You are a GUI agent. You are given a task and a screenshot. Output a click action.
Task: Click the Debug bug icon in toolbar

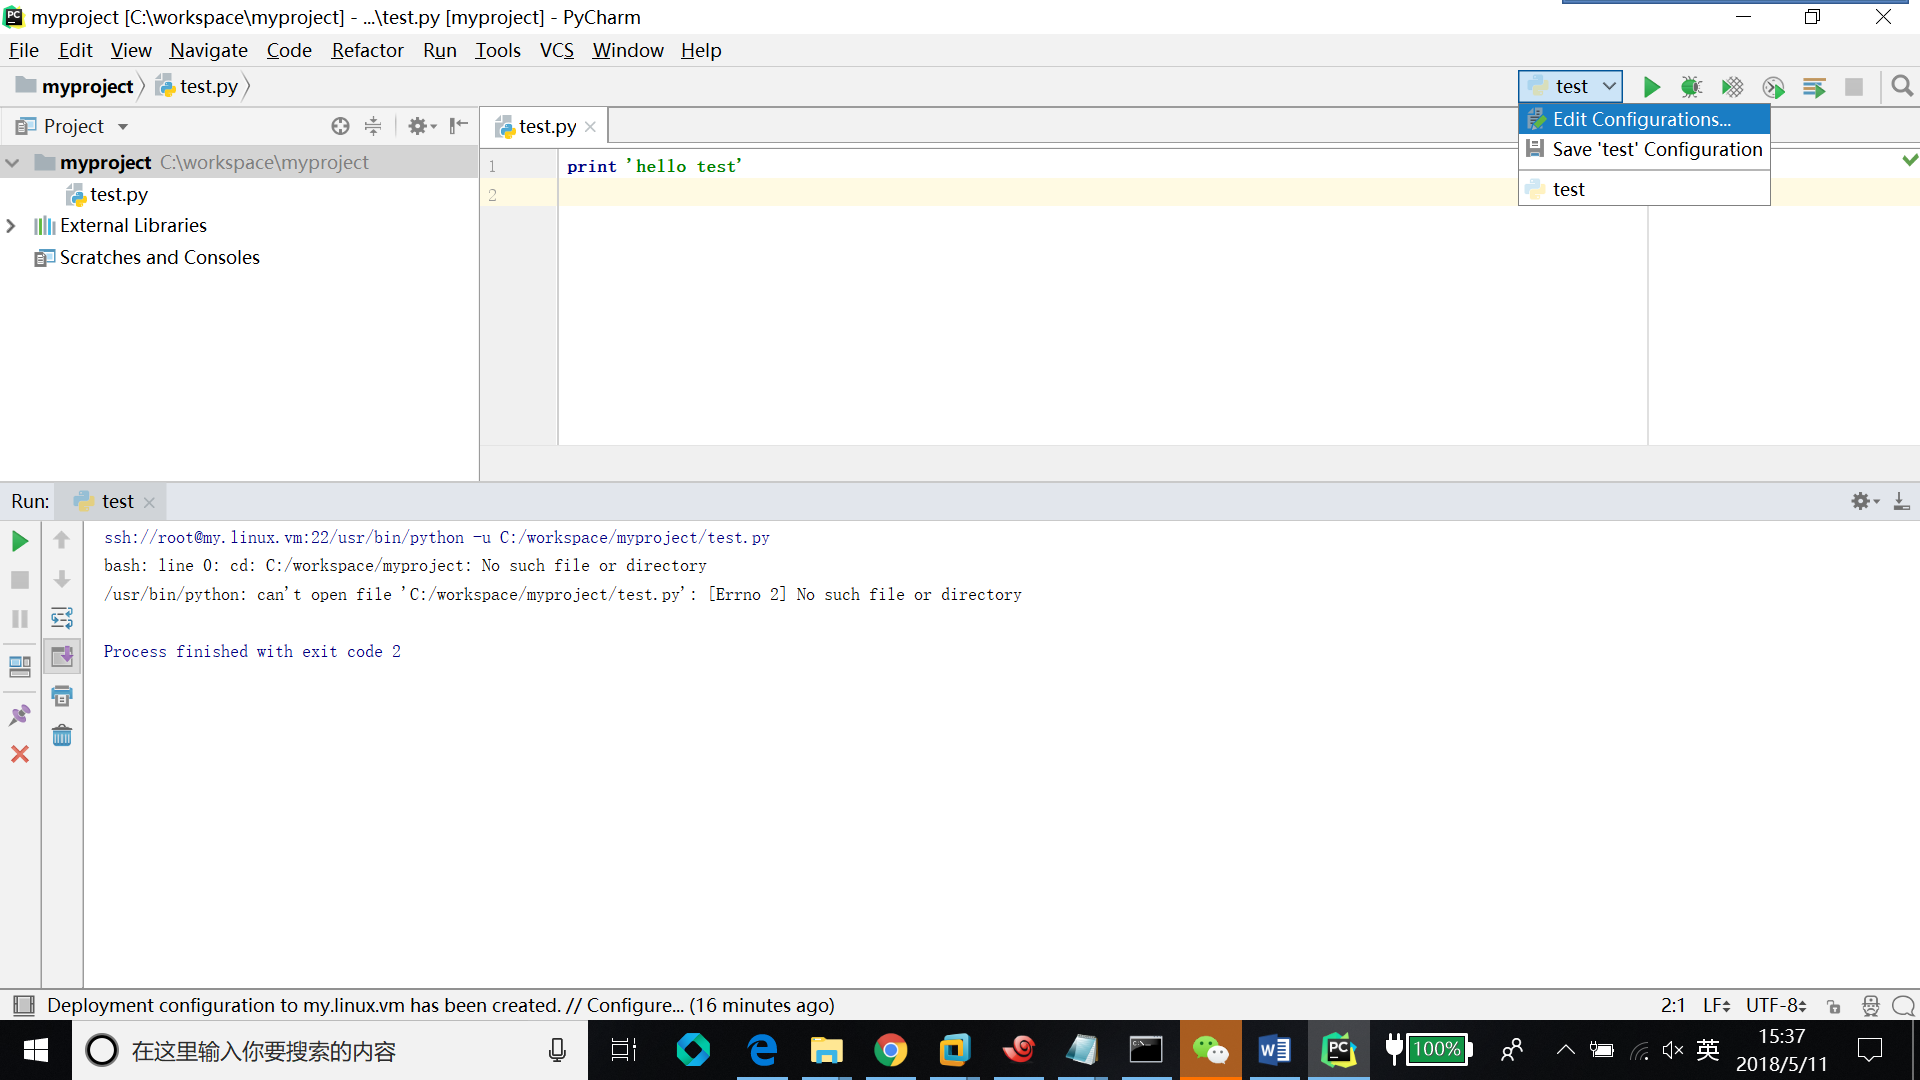(x=1691, y=87)
